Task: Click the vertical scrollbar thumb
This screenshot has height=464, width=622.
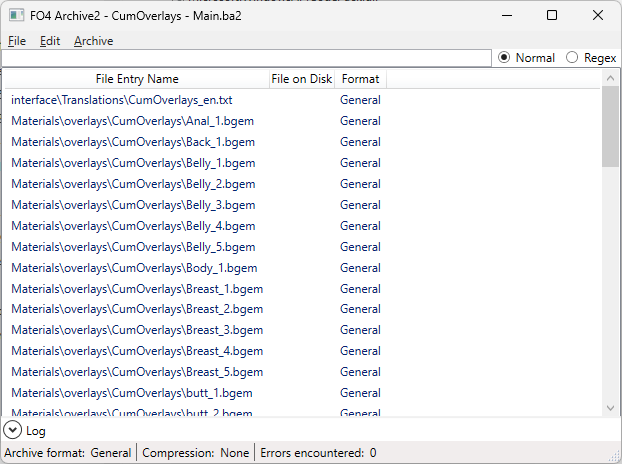Action: pyautogui.click(x=610, y=125)
